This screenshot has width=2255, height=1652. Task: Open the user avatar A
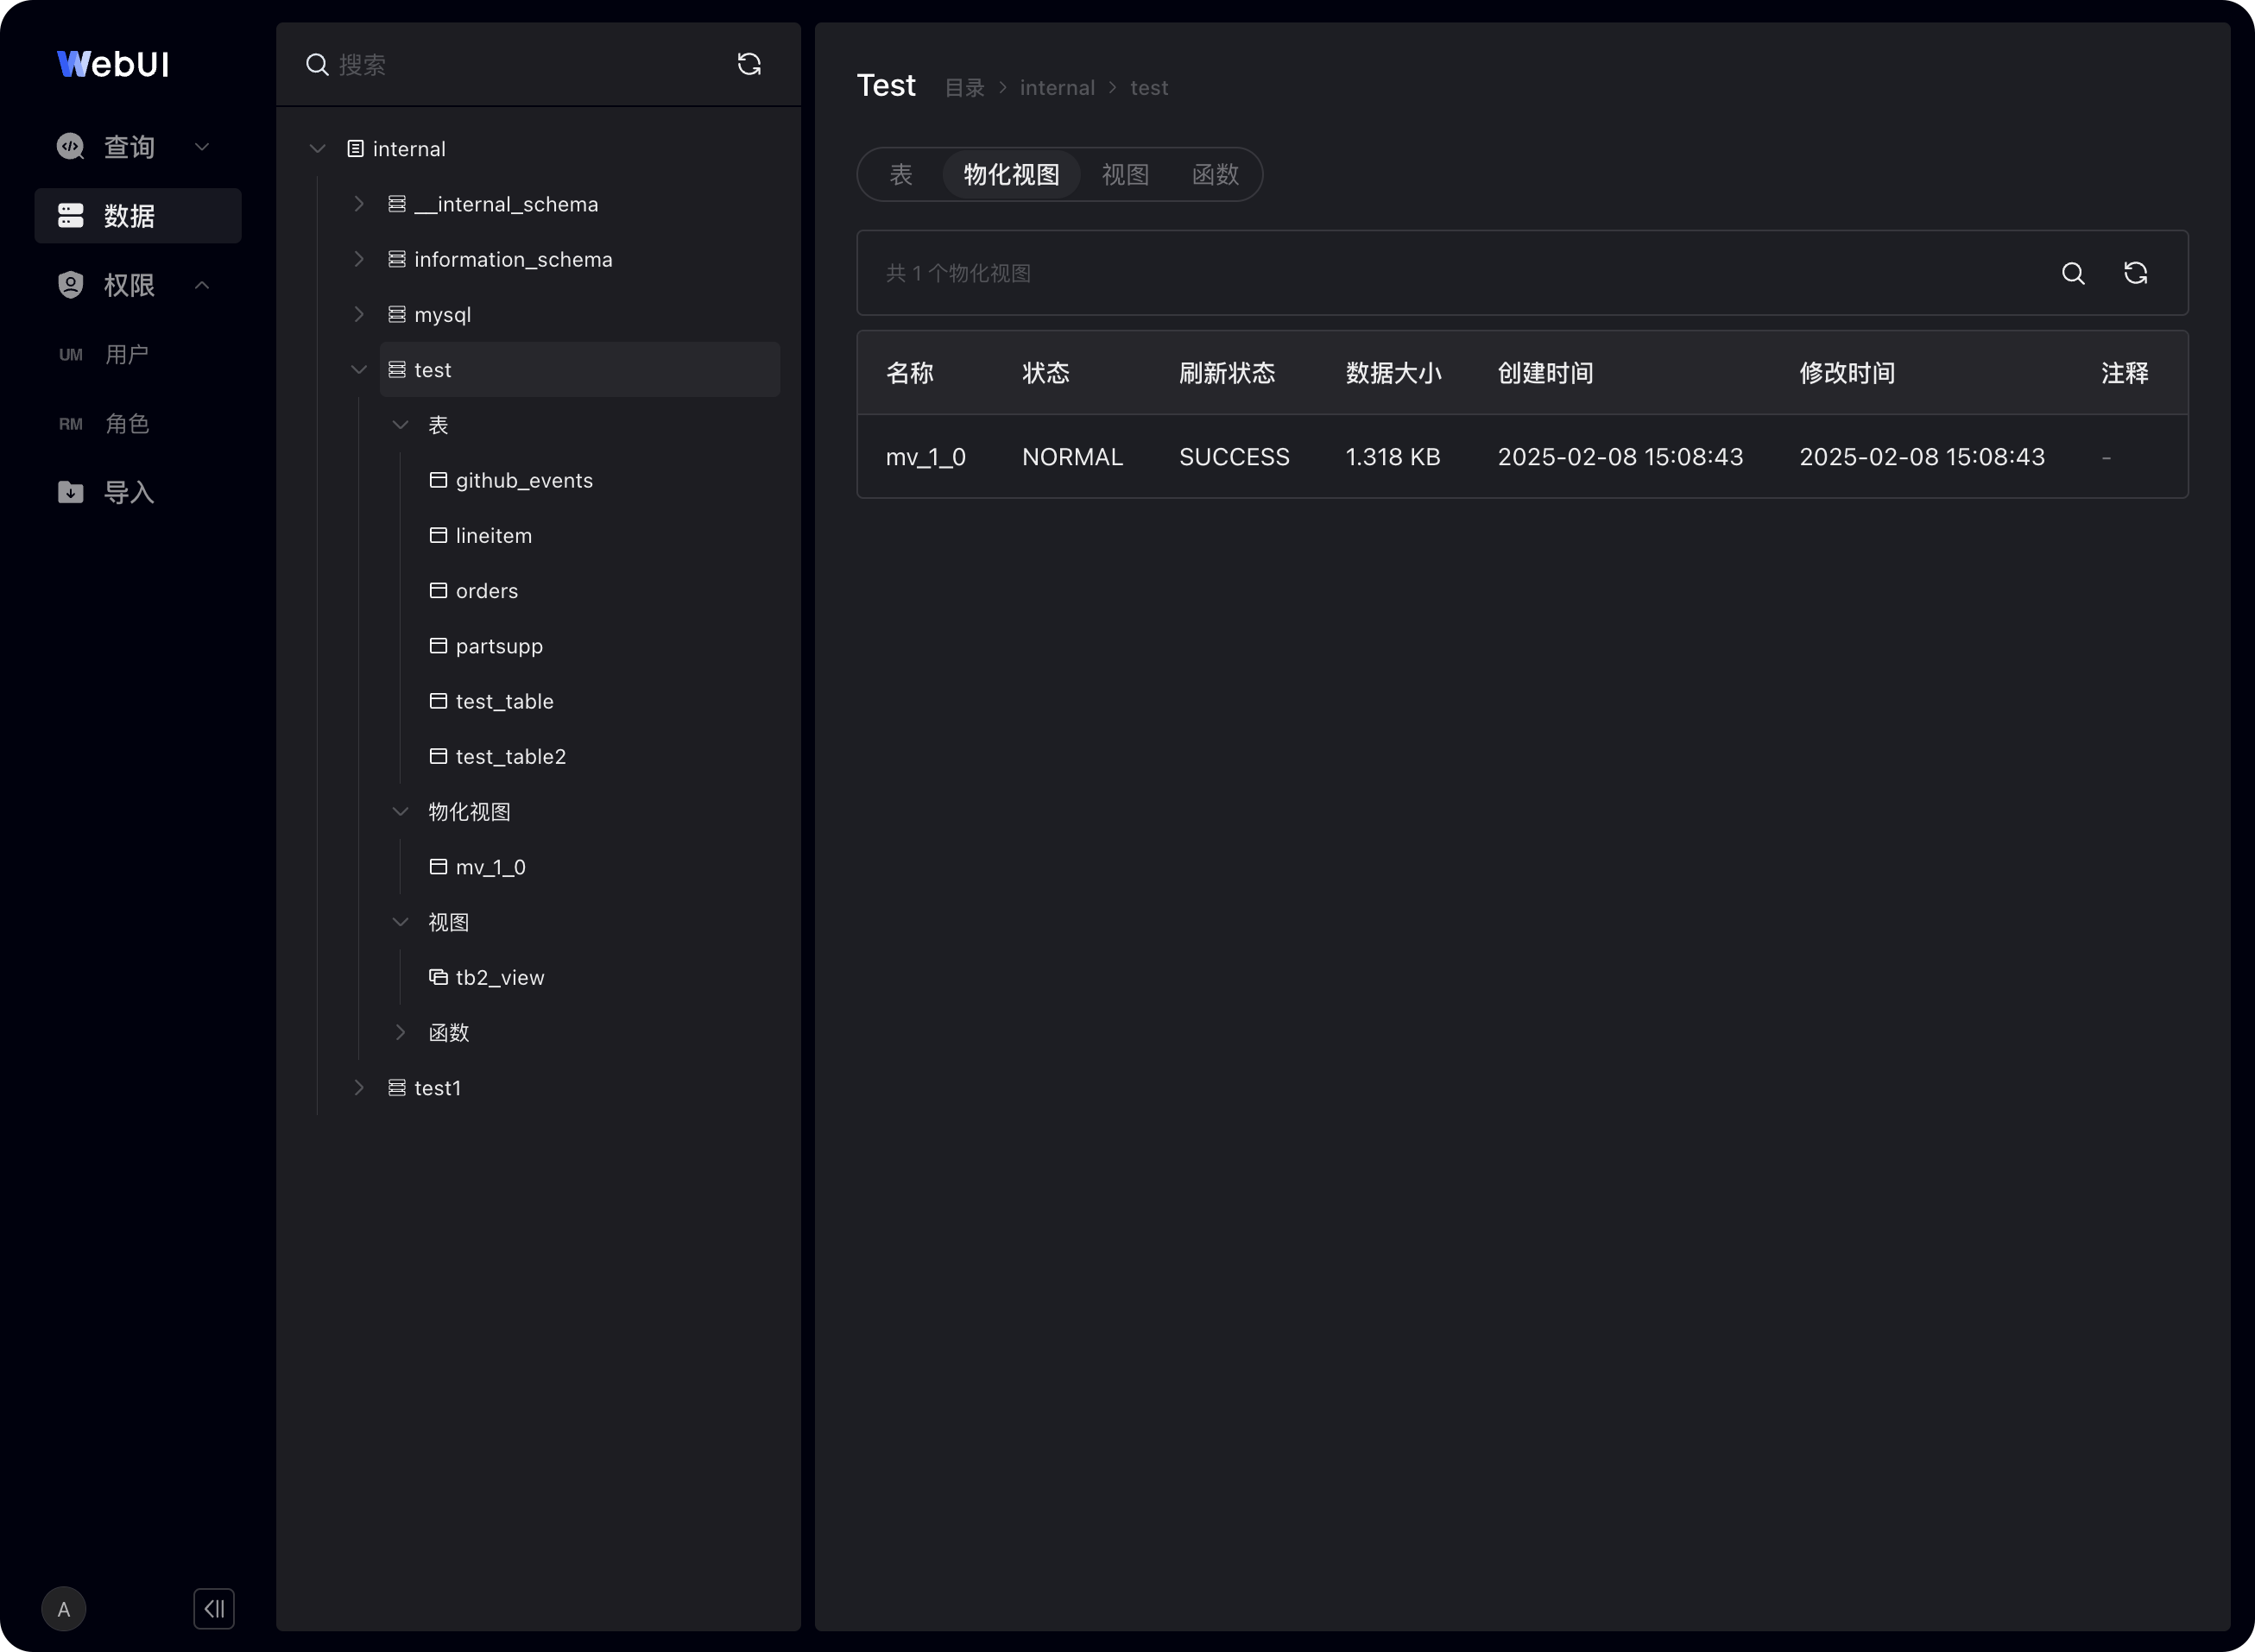coord(63,1609)
